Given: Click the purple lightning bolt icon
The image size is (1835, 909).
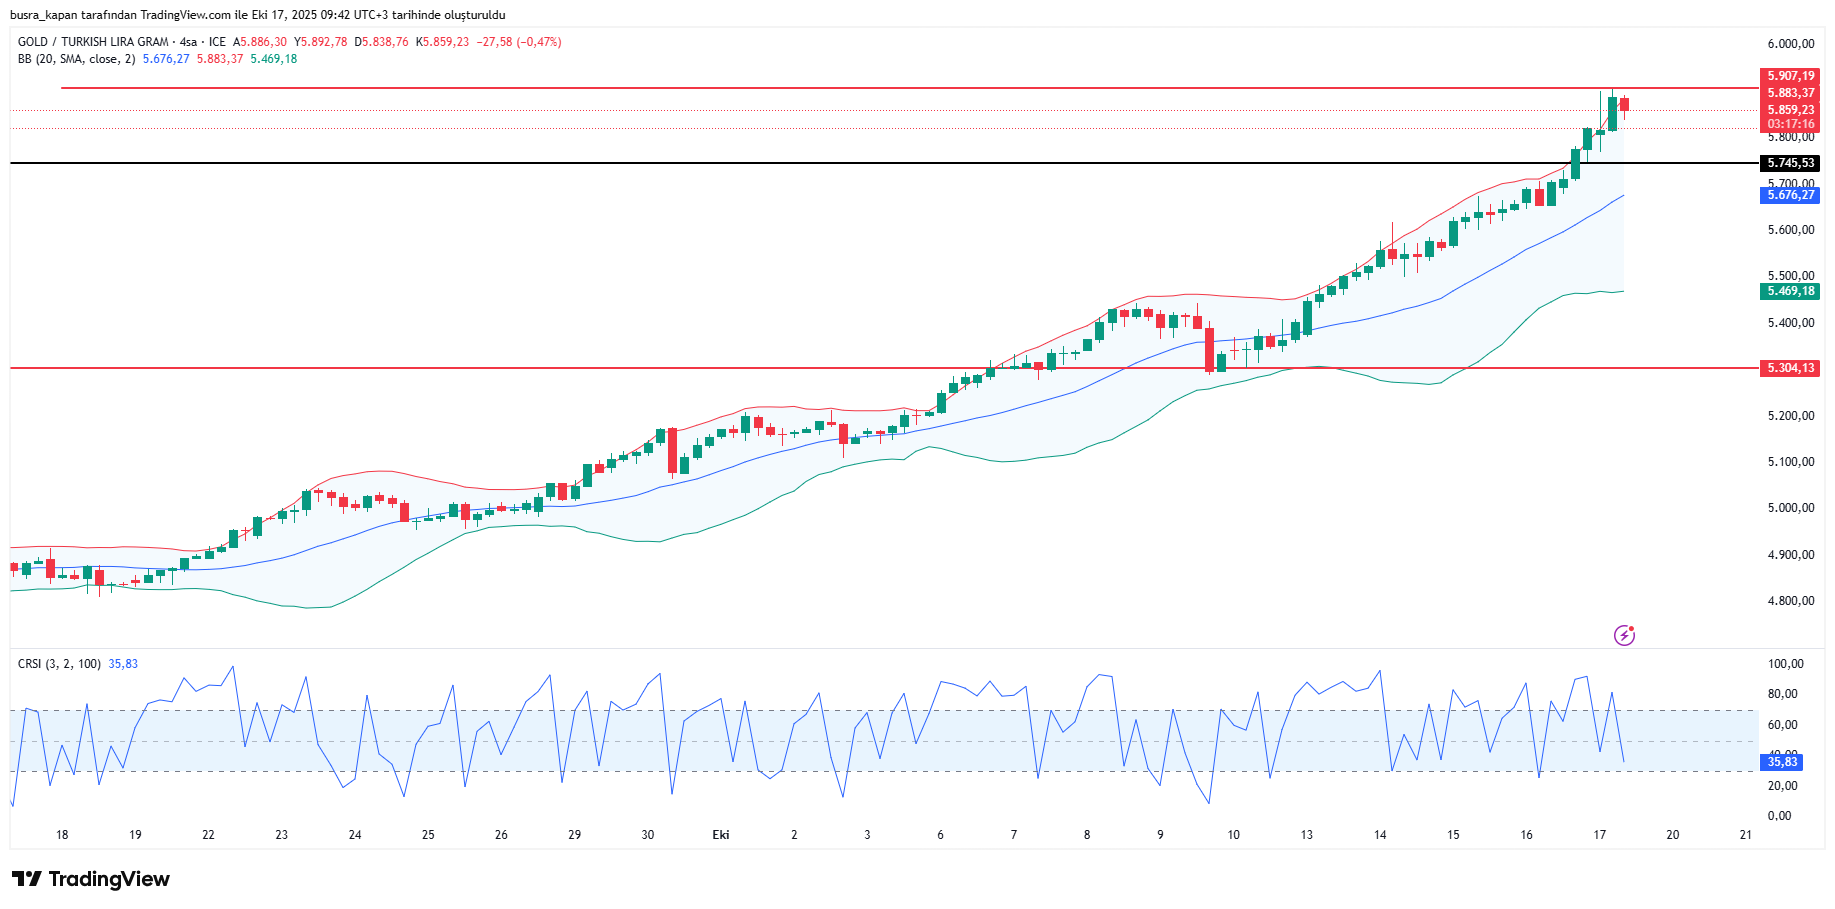Looking at the screenshot, I should 1624,635.
